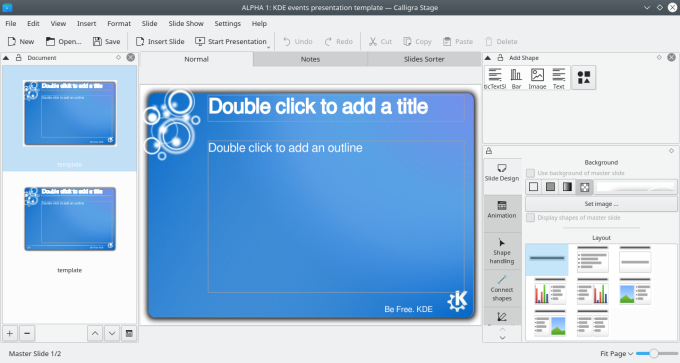This screenshot has height=363, width=680.
Task: Click the Set image ... button
Action: [x=601, y=204]
